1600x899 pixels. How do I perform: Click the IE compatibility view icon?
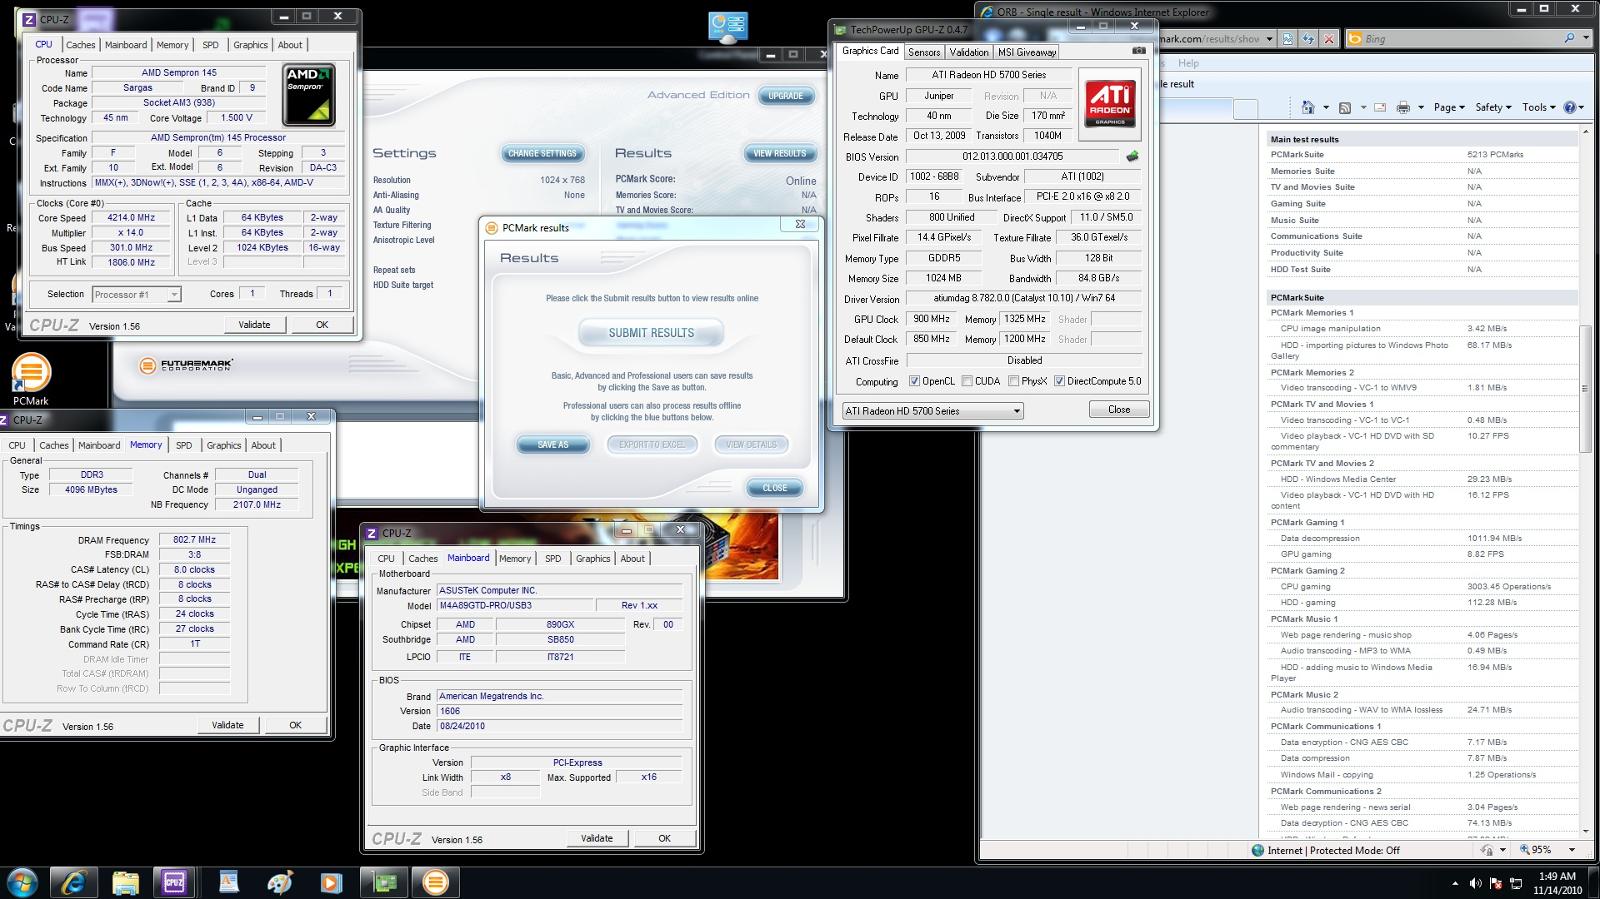[1288, 39]
